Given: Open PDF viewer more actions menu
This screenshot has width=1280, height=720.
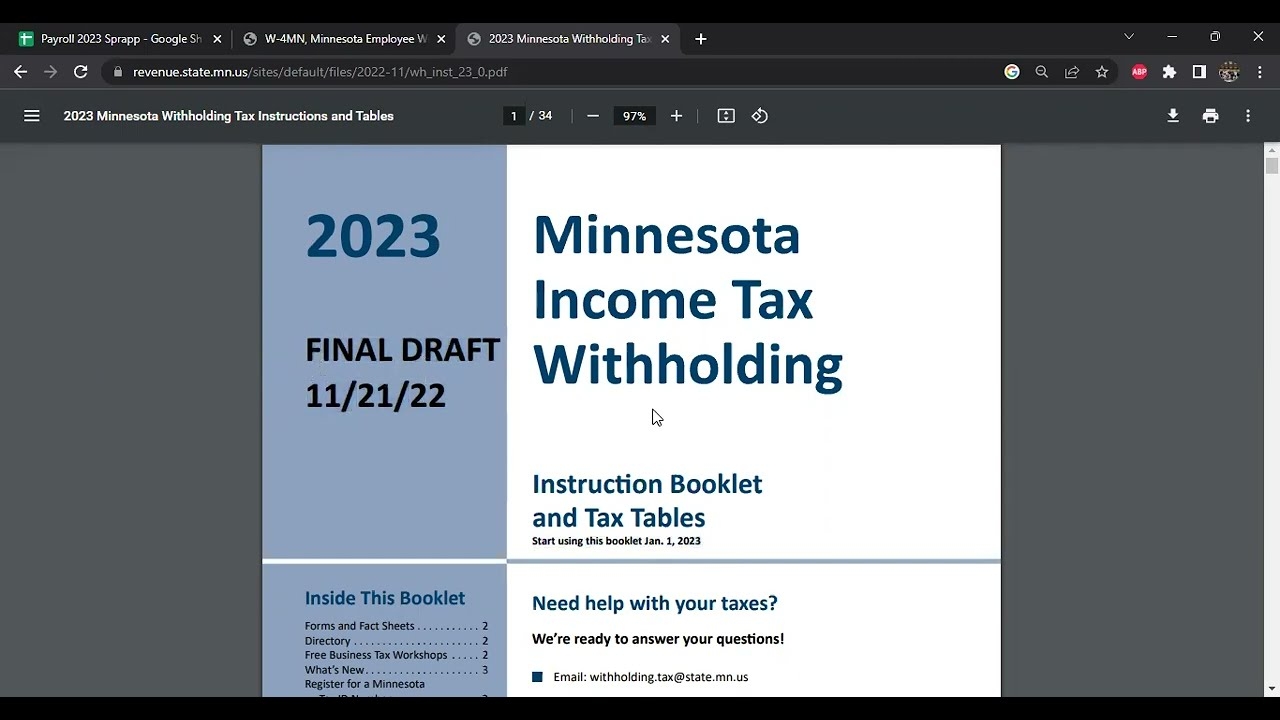Looking at the screenshot, I should (x=1248, y=116).
